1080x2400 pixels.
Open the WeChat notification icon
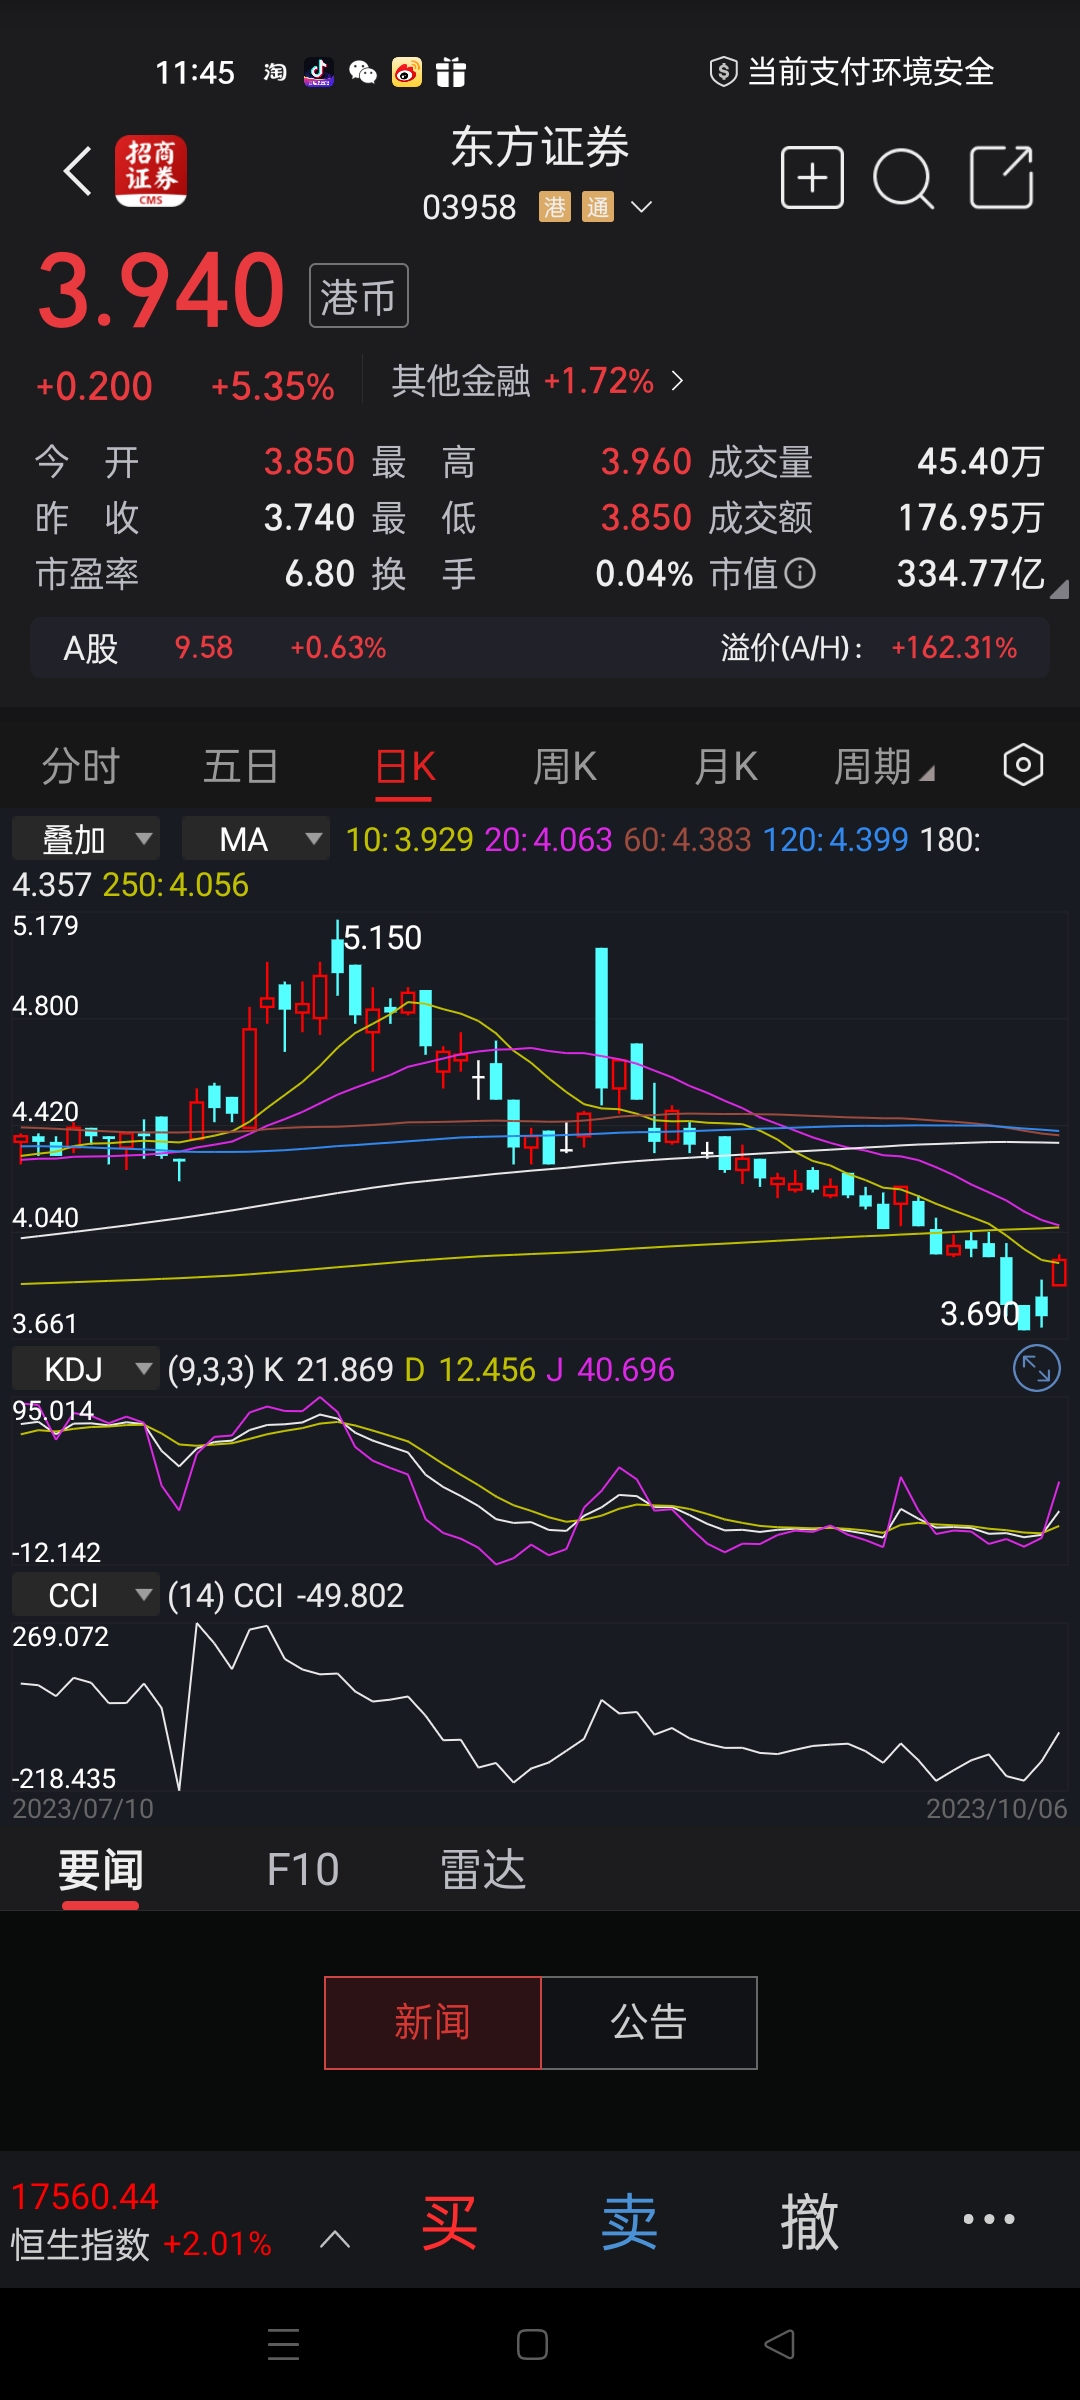[x=363, y=72]
